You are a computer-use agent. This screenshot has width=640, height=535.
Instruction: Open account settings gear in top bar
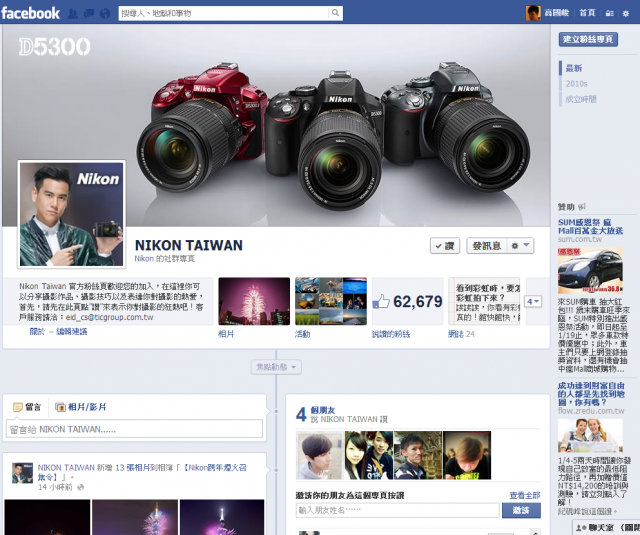625,13
